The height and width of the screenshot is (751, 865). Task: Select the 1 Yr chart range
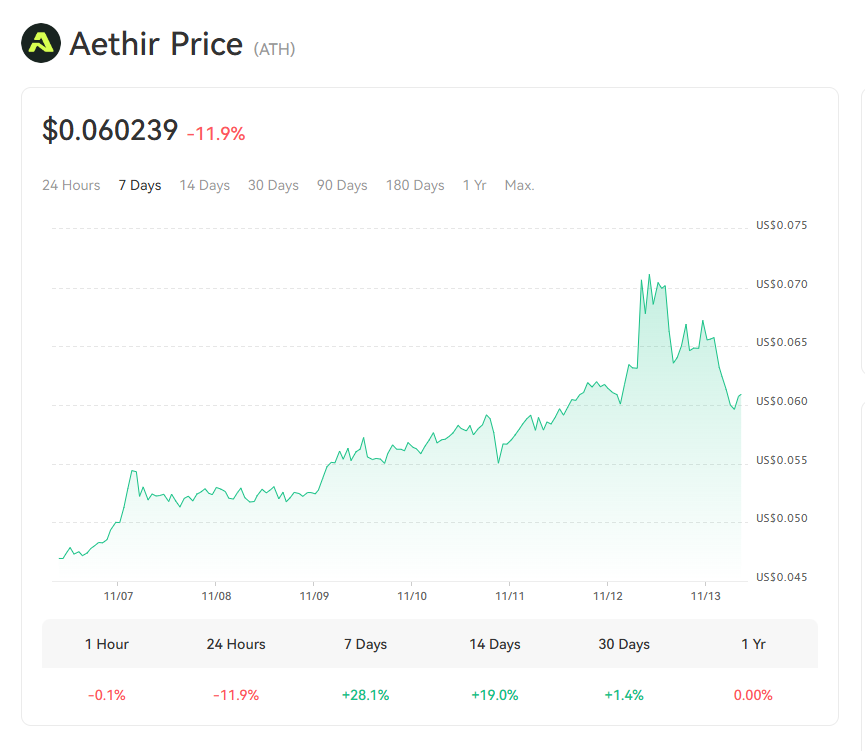click(x=474, y=185)
